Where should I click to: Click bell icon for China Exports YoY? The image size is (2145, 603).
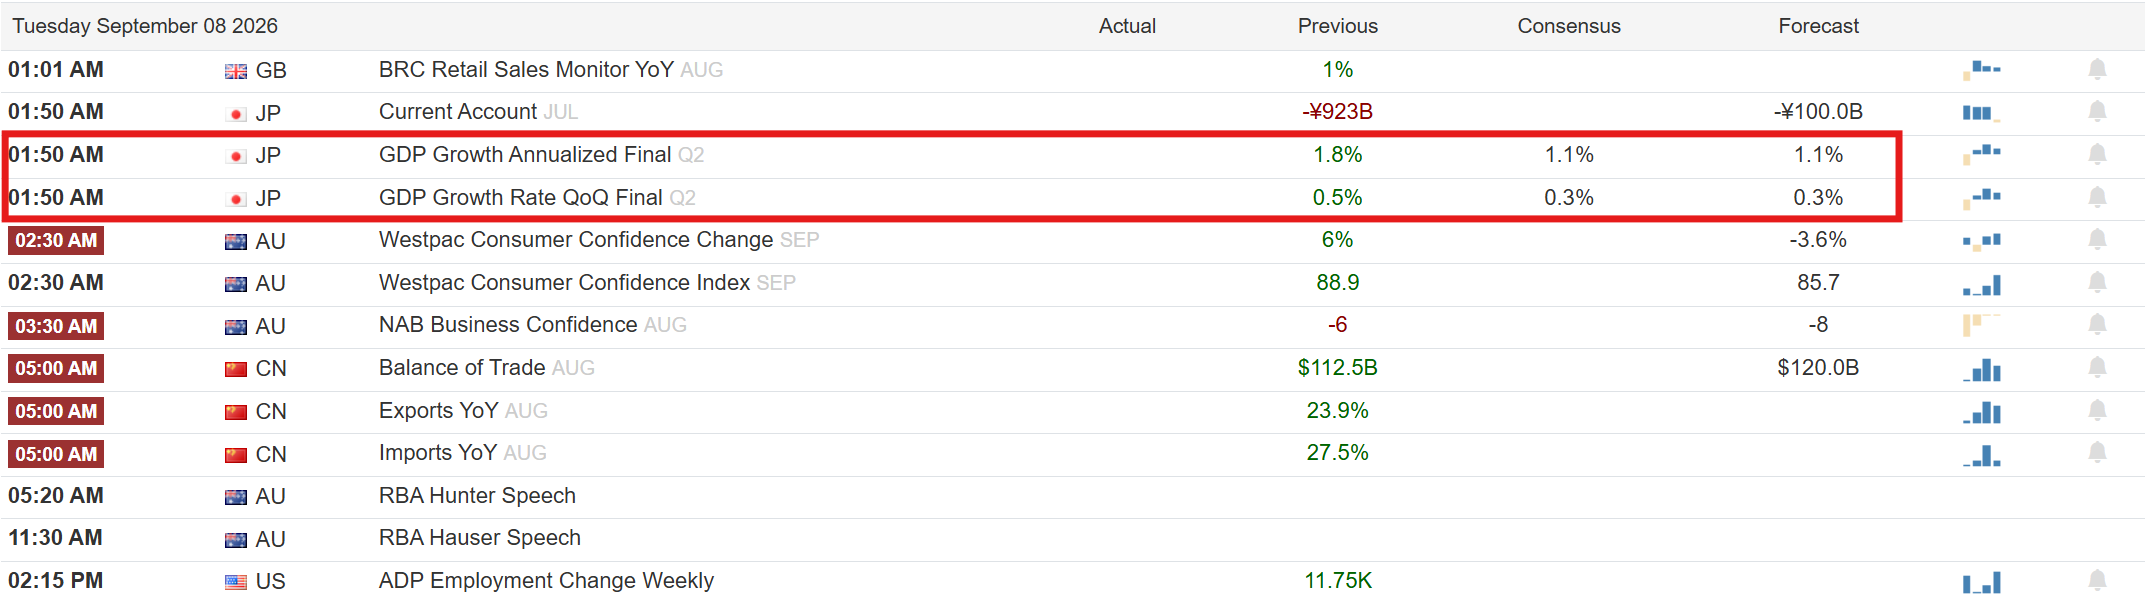pyautogui.click(x=2097, y=410)
